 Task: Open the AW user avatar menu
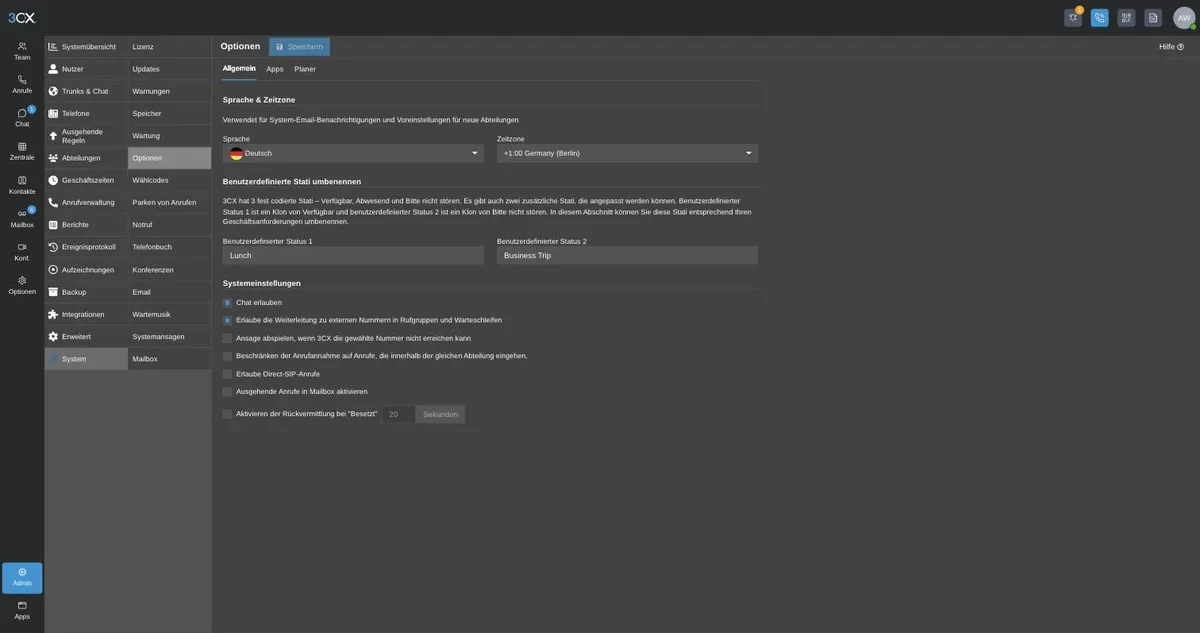click(x=1185, y=18)
